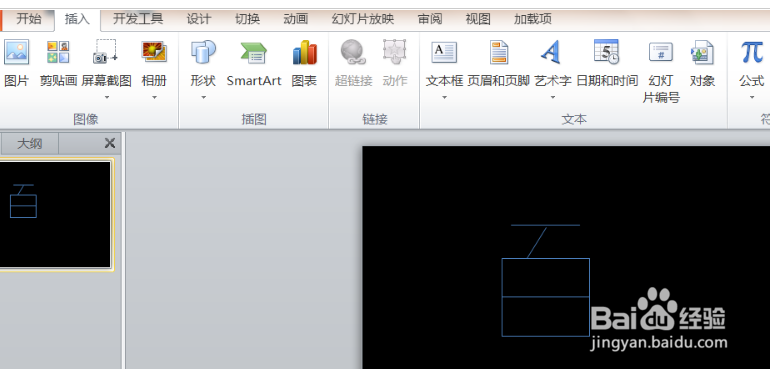Click the Text Box (文本框) icon

[x=444, y=52]
